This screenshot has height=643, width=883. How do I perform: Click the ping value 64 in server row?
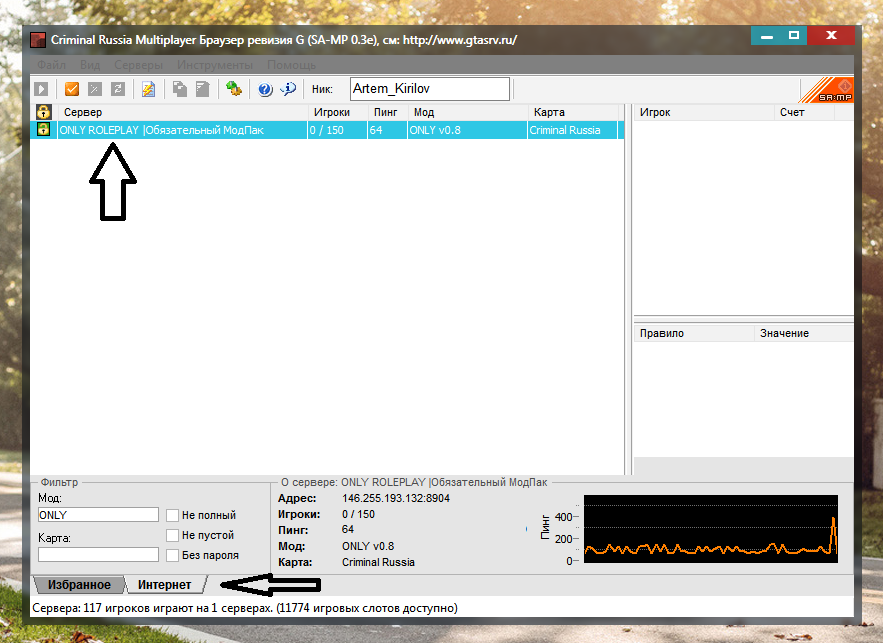tap(387, 130)
